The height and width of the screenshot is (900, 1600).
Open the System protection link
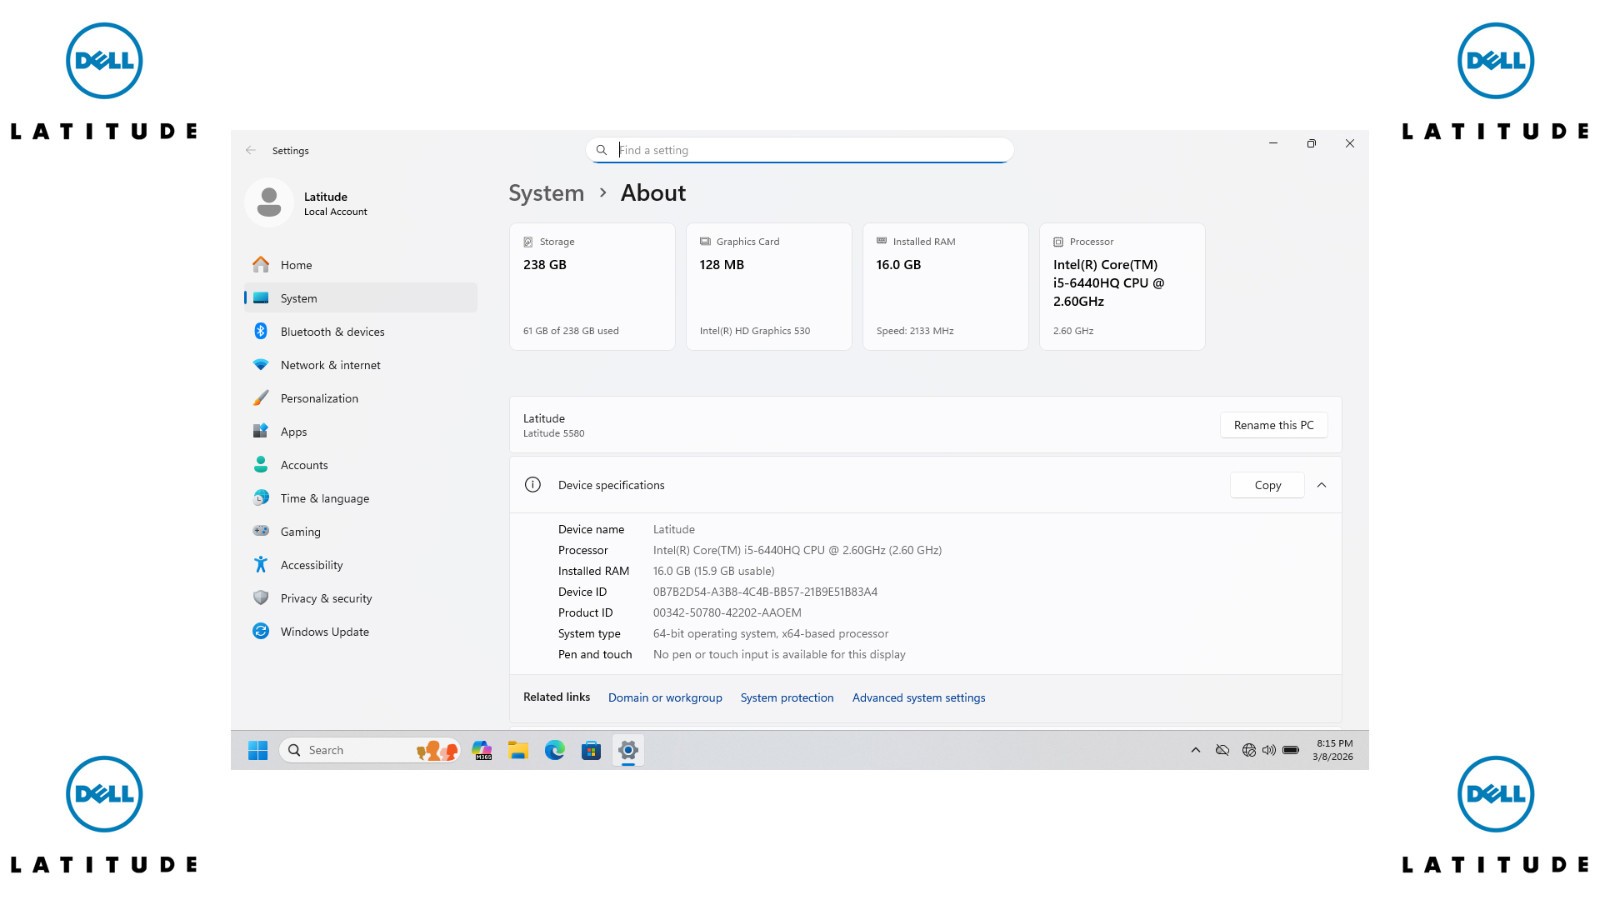787,698
